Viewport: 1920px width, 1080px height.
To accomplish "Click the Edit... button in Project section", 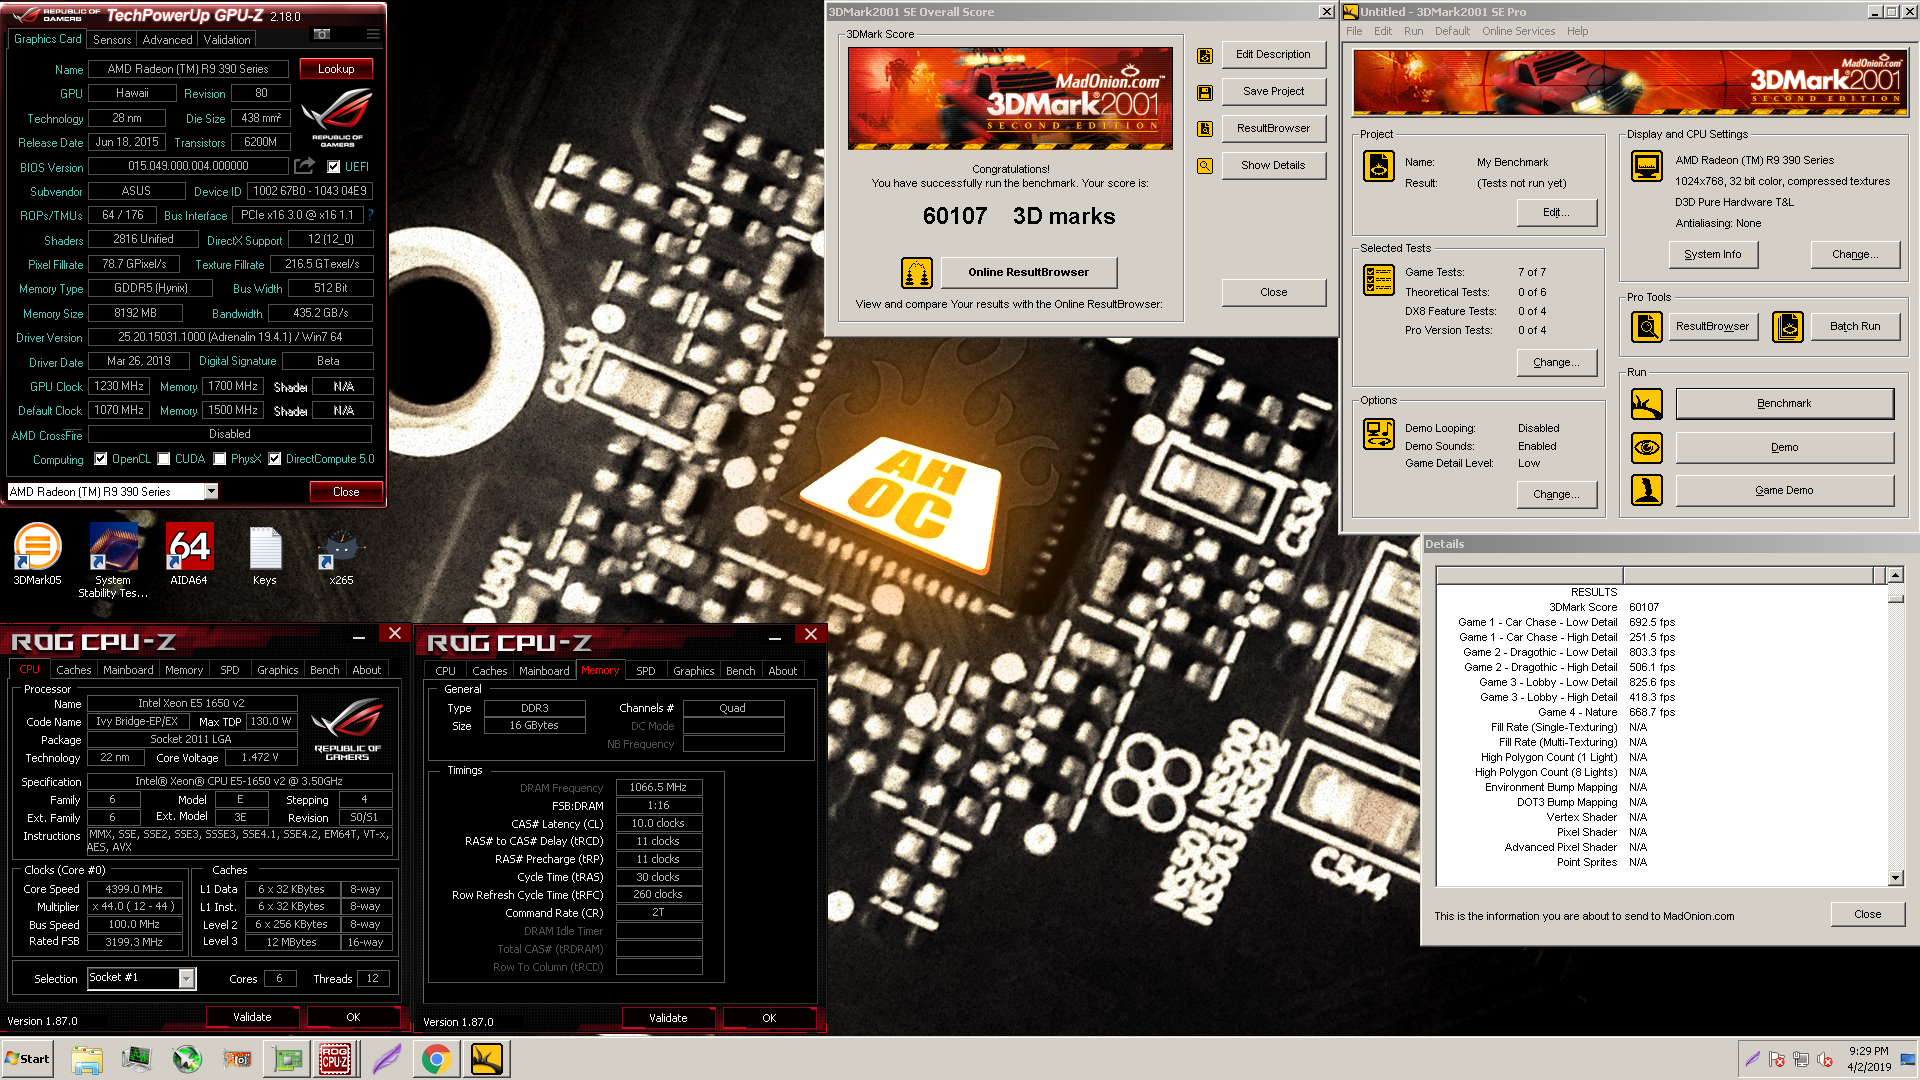I will pos(1556,212).
